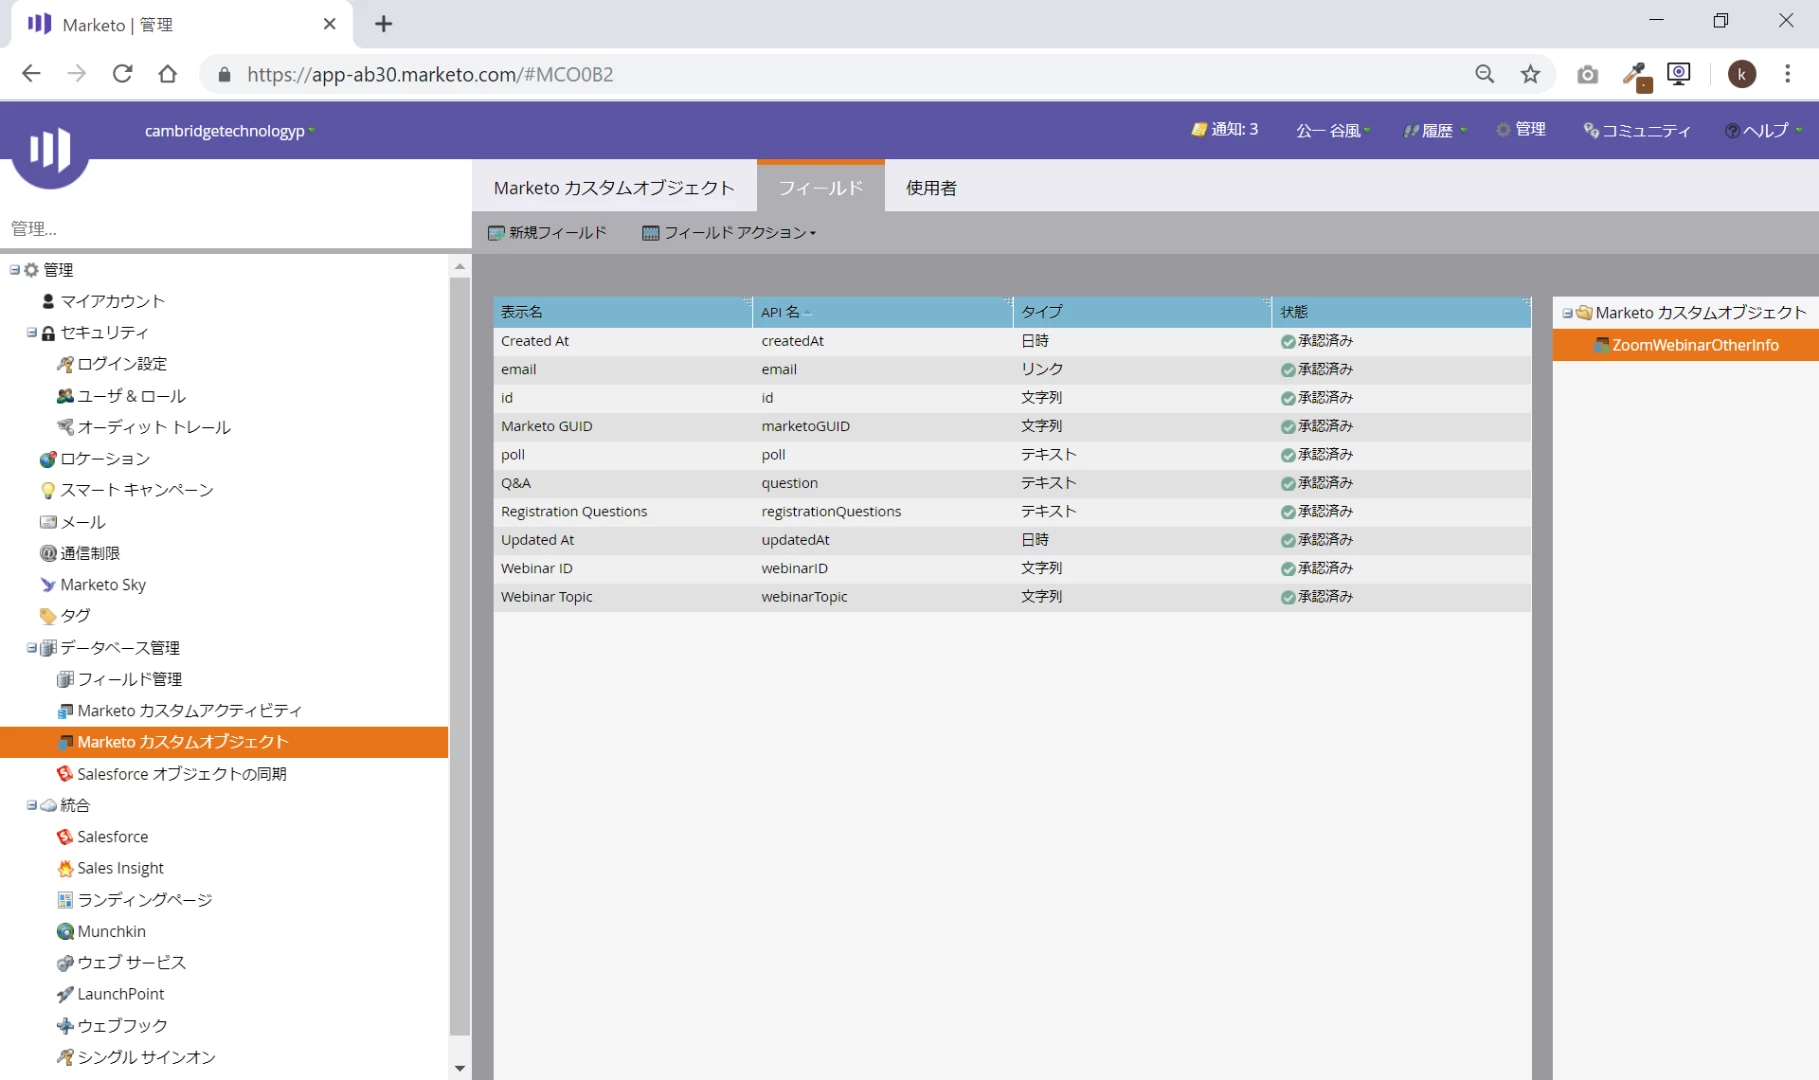Click the Marketo Sky bird icon
Viewport: 1819px width, 1080px height.
click(x=48, y=585)
